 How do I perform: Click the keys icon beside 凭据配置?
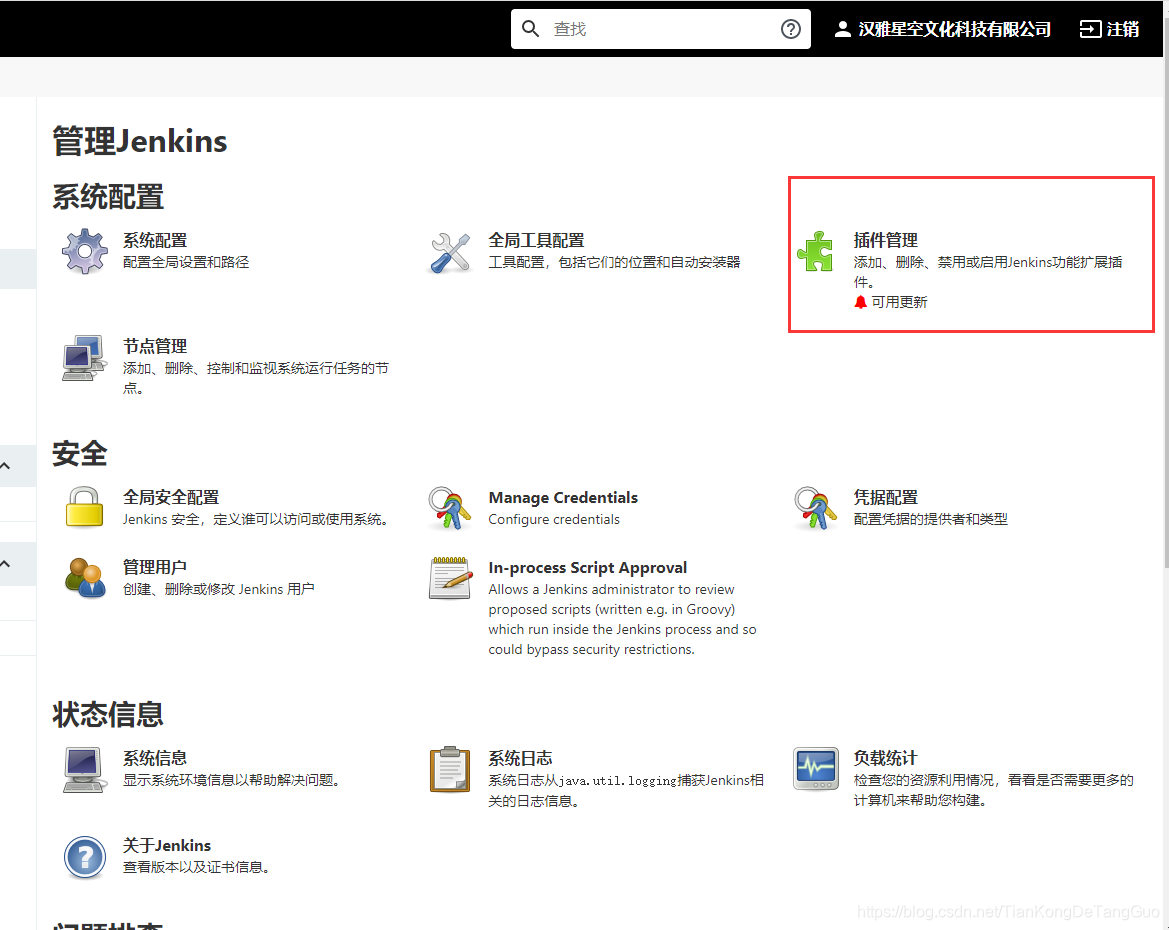[x=815, y=508]
